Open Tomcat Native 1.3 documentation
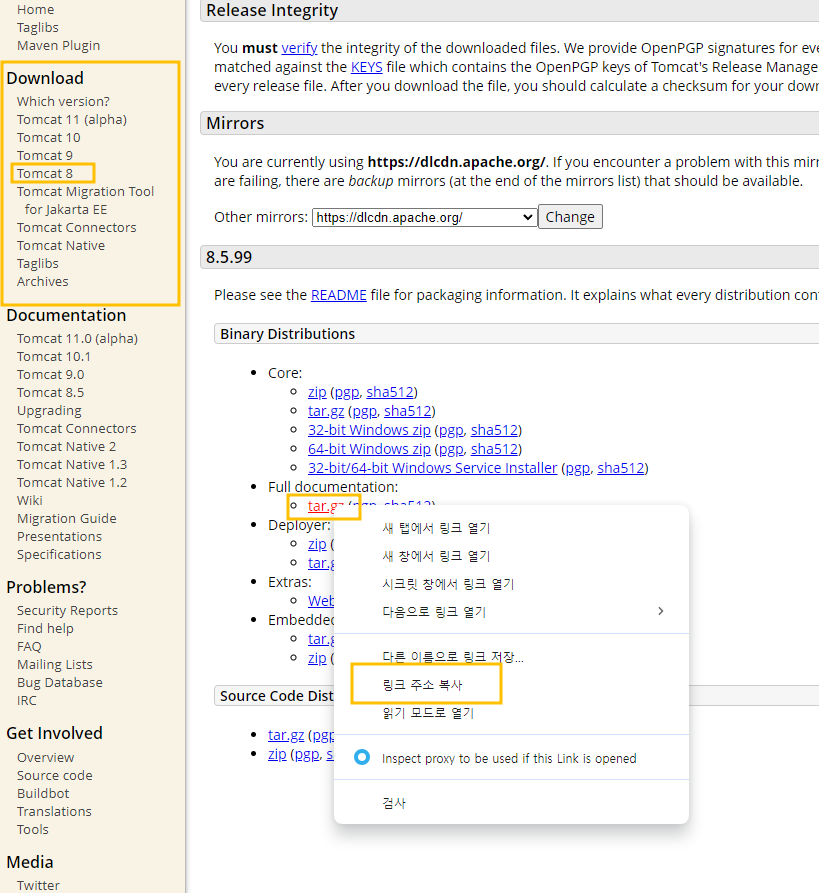Image resolution: width=819 pixels, height=893 pixels. coord(72,465)
